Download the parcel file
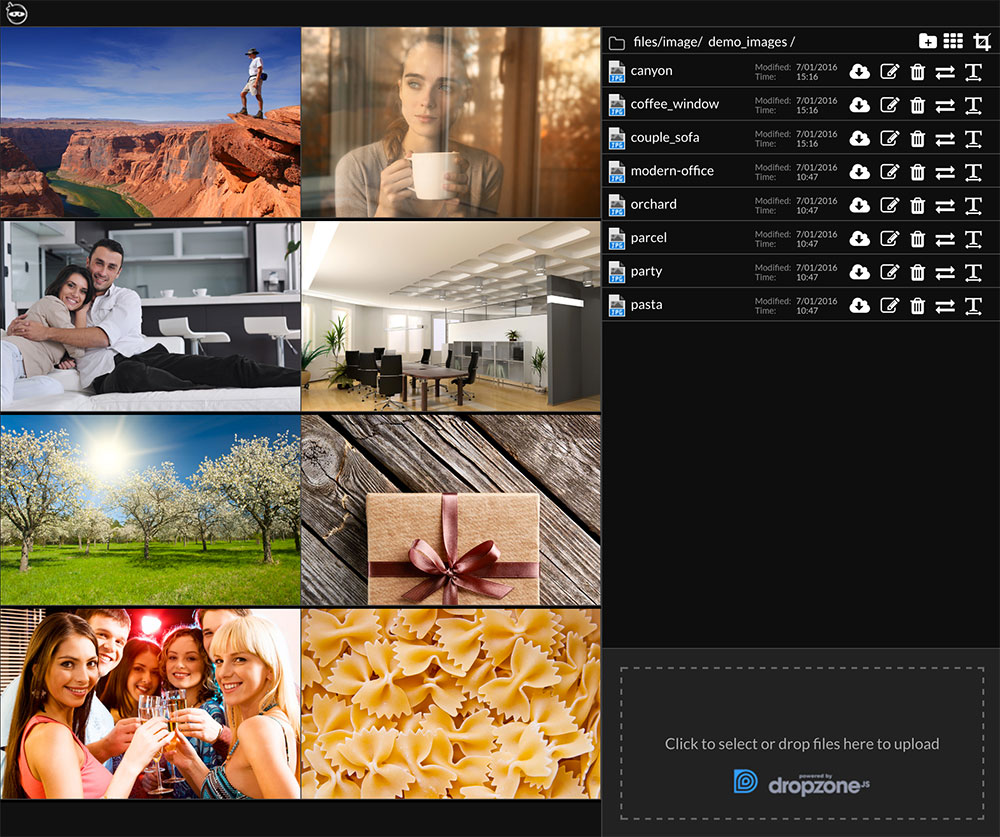This screenshot has width=1000, height=837. click(860, 239)
